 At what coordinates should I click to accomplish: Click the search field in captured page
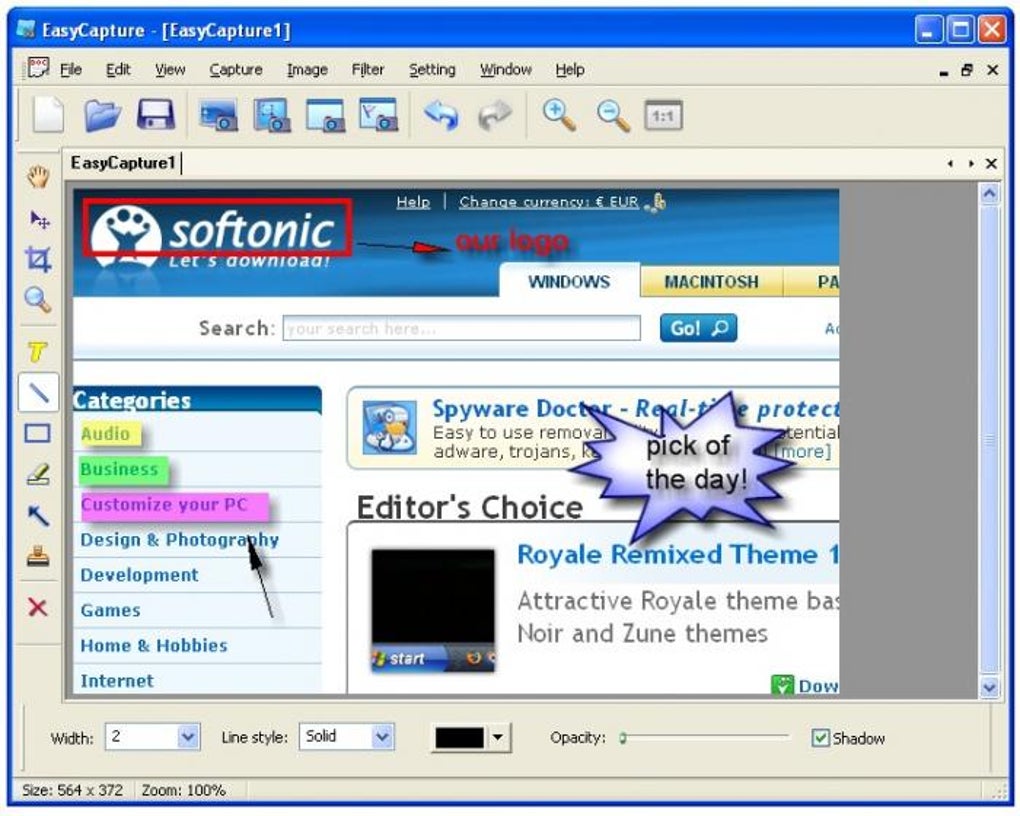click(461, 328)
